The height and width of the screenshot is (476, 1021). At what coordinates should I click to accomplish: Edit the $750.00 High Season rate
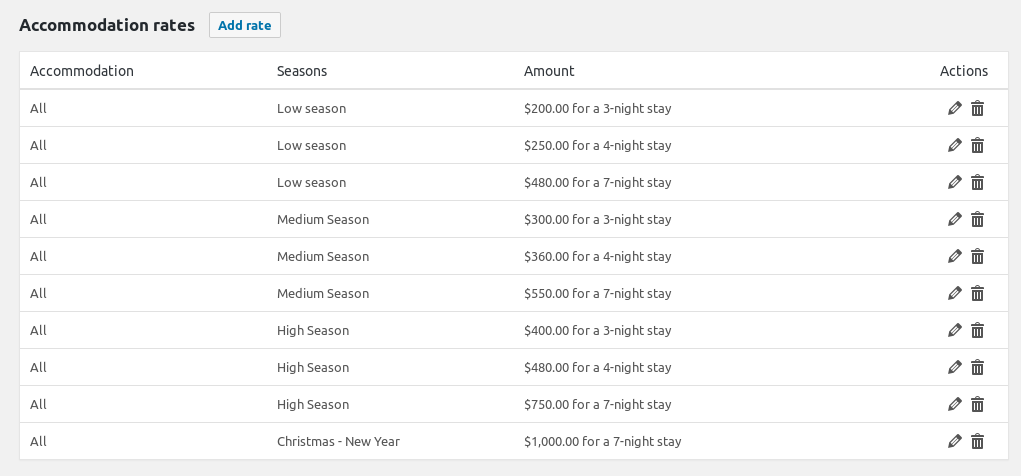click(x=954, y=404)
